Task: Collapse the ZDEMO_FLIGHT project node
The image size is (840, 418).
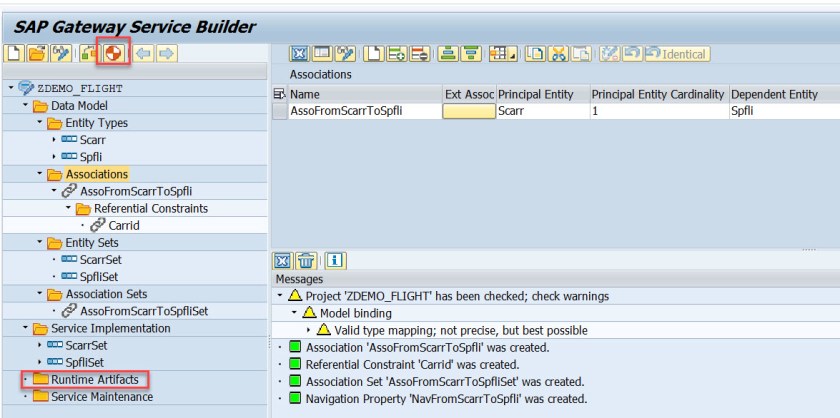Action: click(11, 88)
